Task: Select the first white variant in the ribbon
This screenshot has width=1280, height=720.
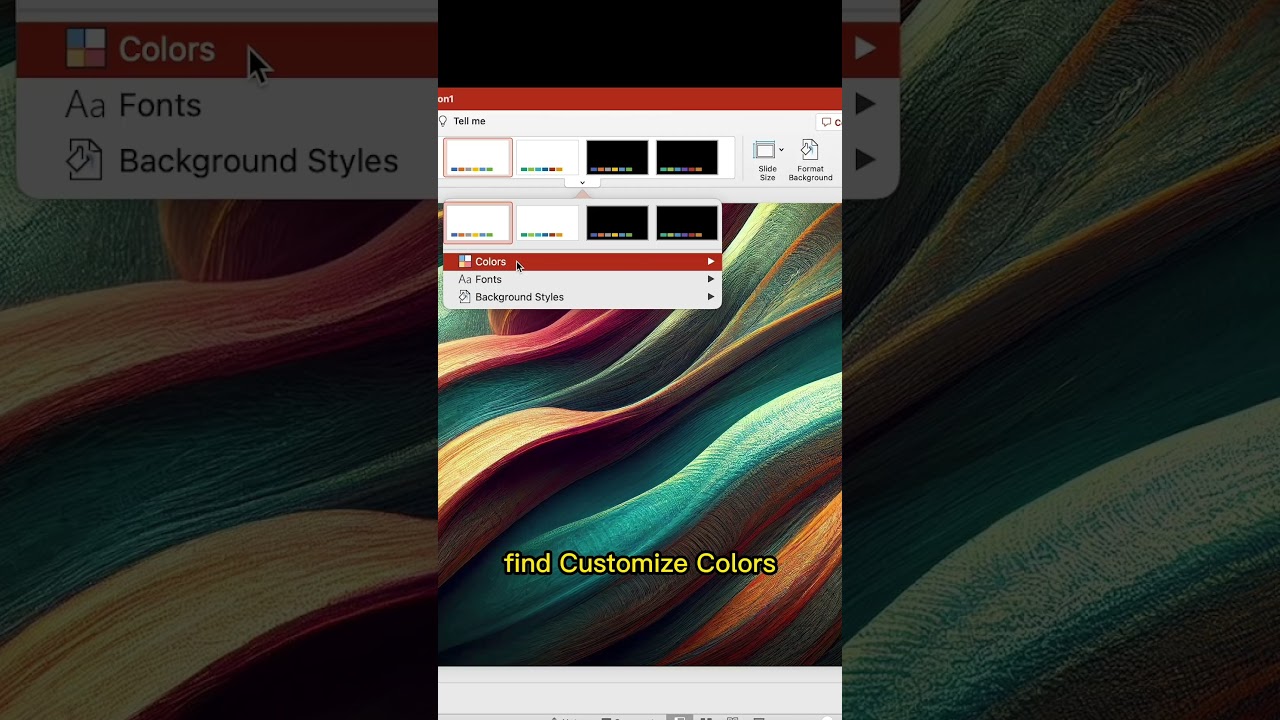Action: click(x=478, y=158)
